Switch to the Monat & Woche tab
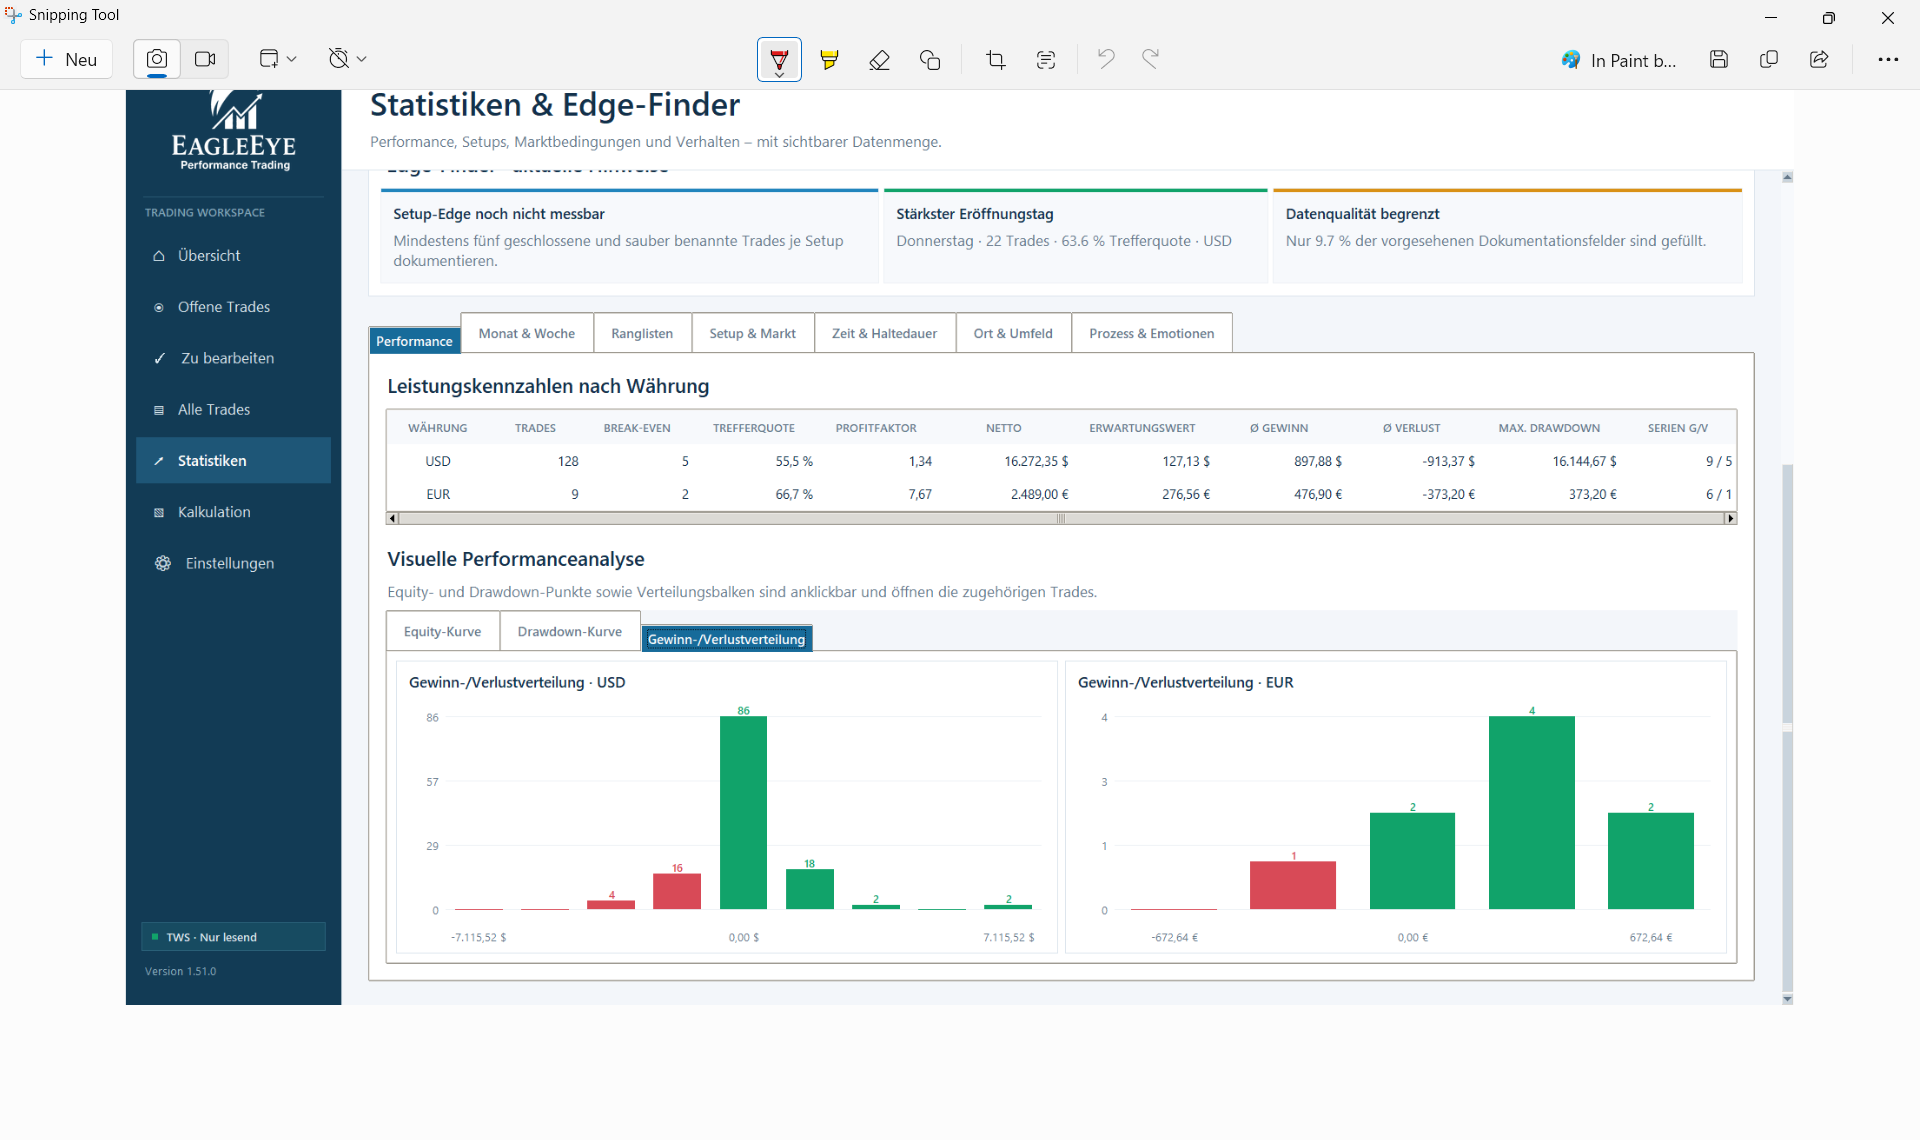Image resolution: width=1920 pixels, height=1140 pixels. click(x=527, y=333)
